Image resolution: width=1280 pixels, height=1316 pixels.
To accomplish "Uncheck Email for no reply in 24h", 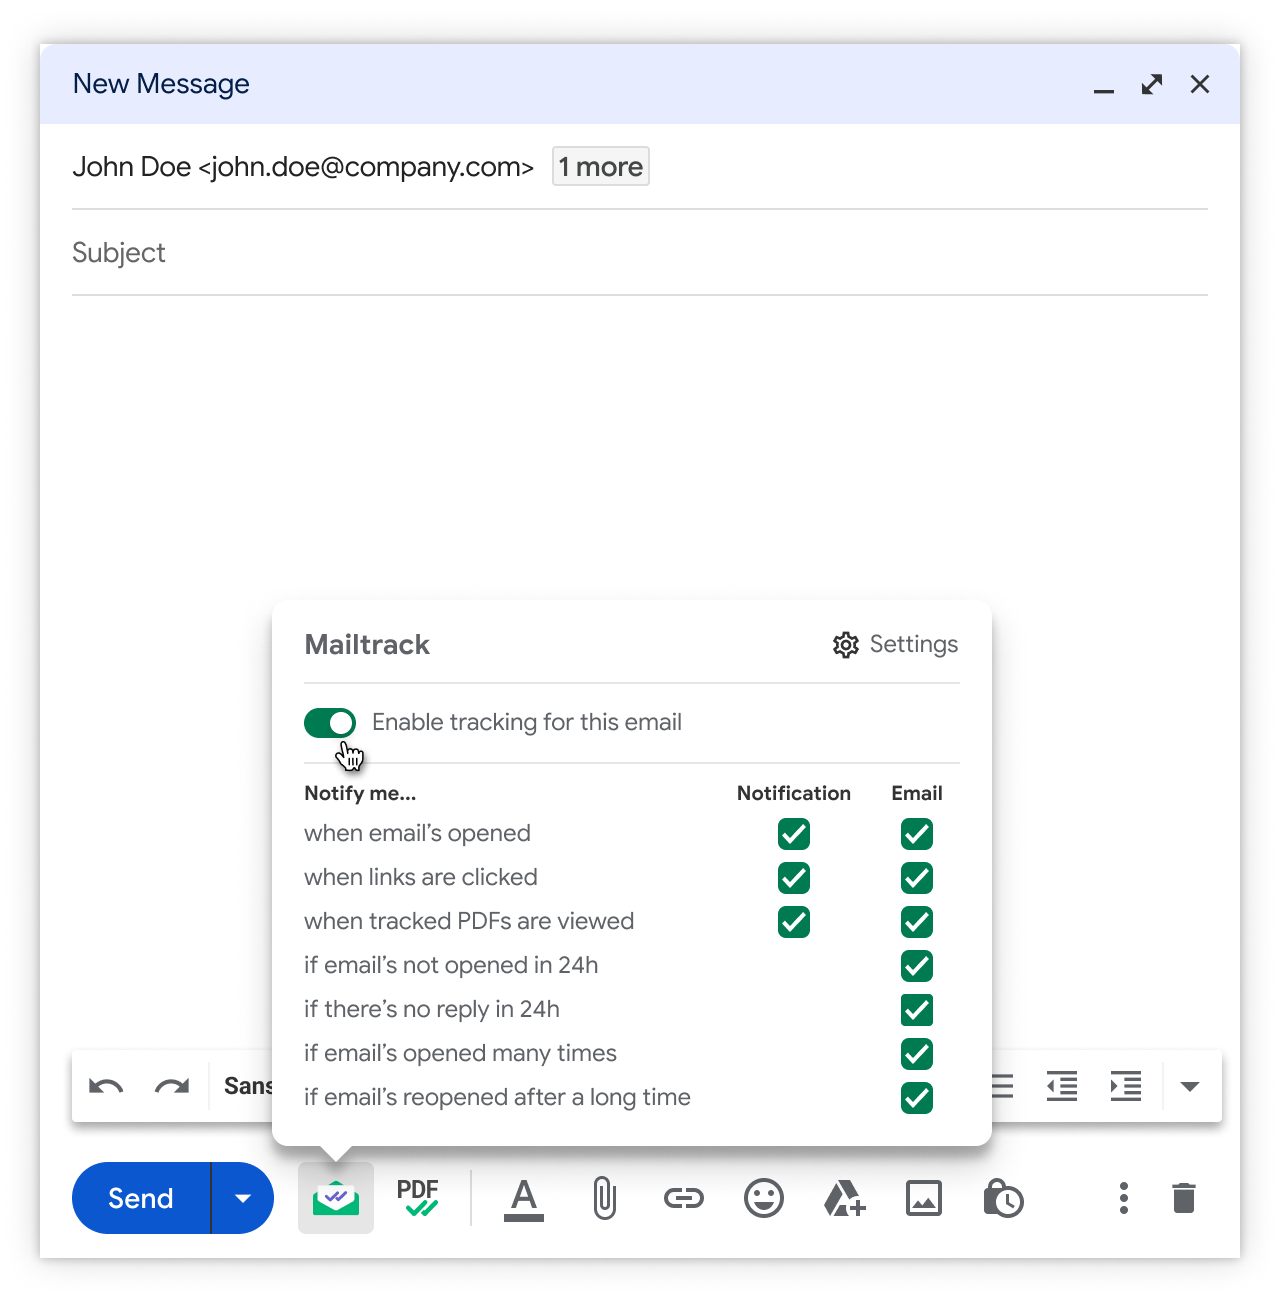I will pyautogui.click(x=917, y=1010).
